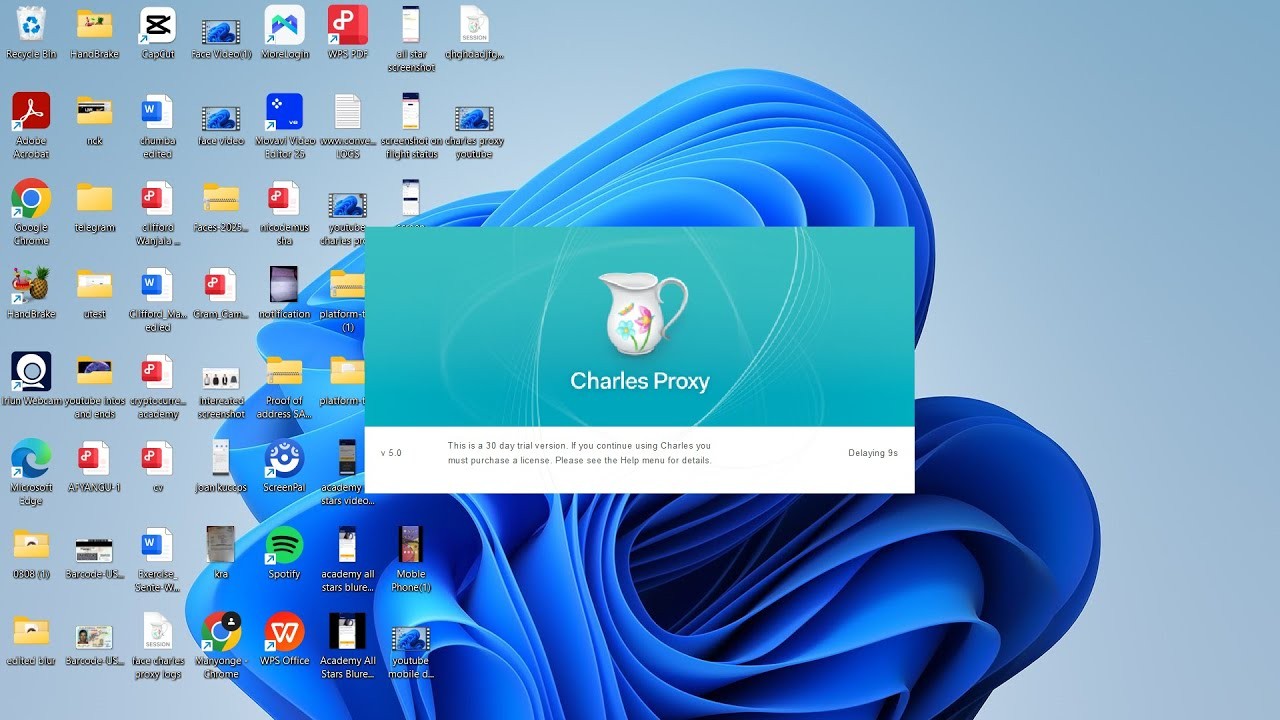The width and height of the screenshot is (1280, 720).
Task: Select the all star screenshot file
Action: point(411,40)
